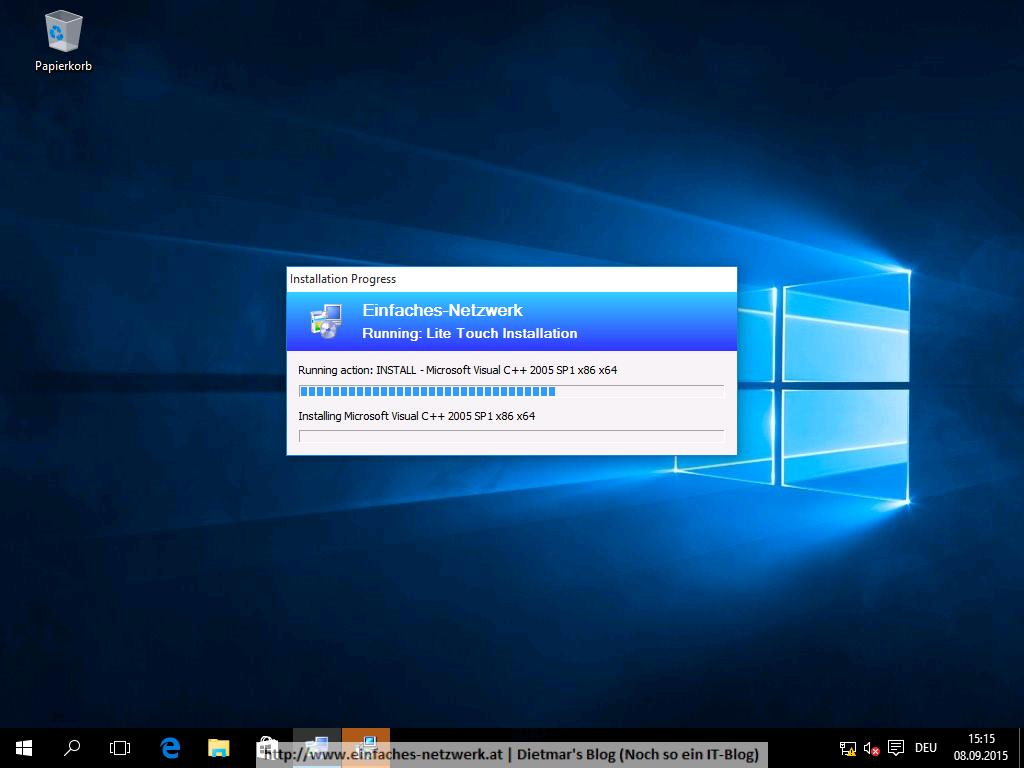Click 'Running: Lite Touch Installation' text
The height and width of the screenshot is (768, 1024).
(470, 333)
